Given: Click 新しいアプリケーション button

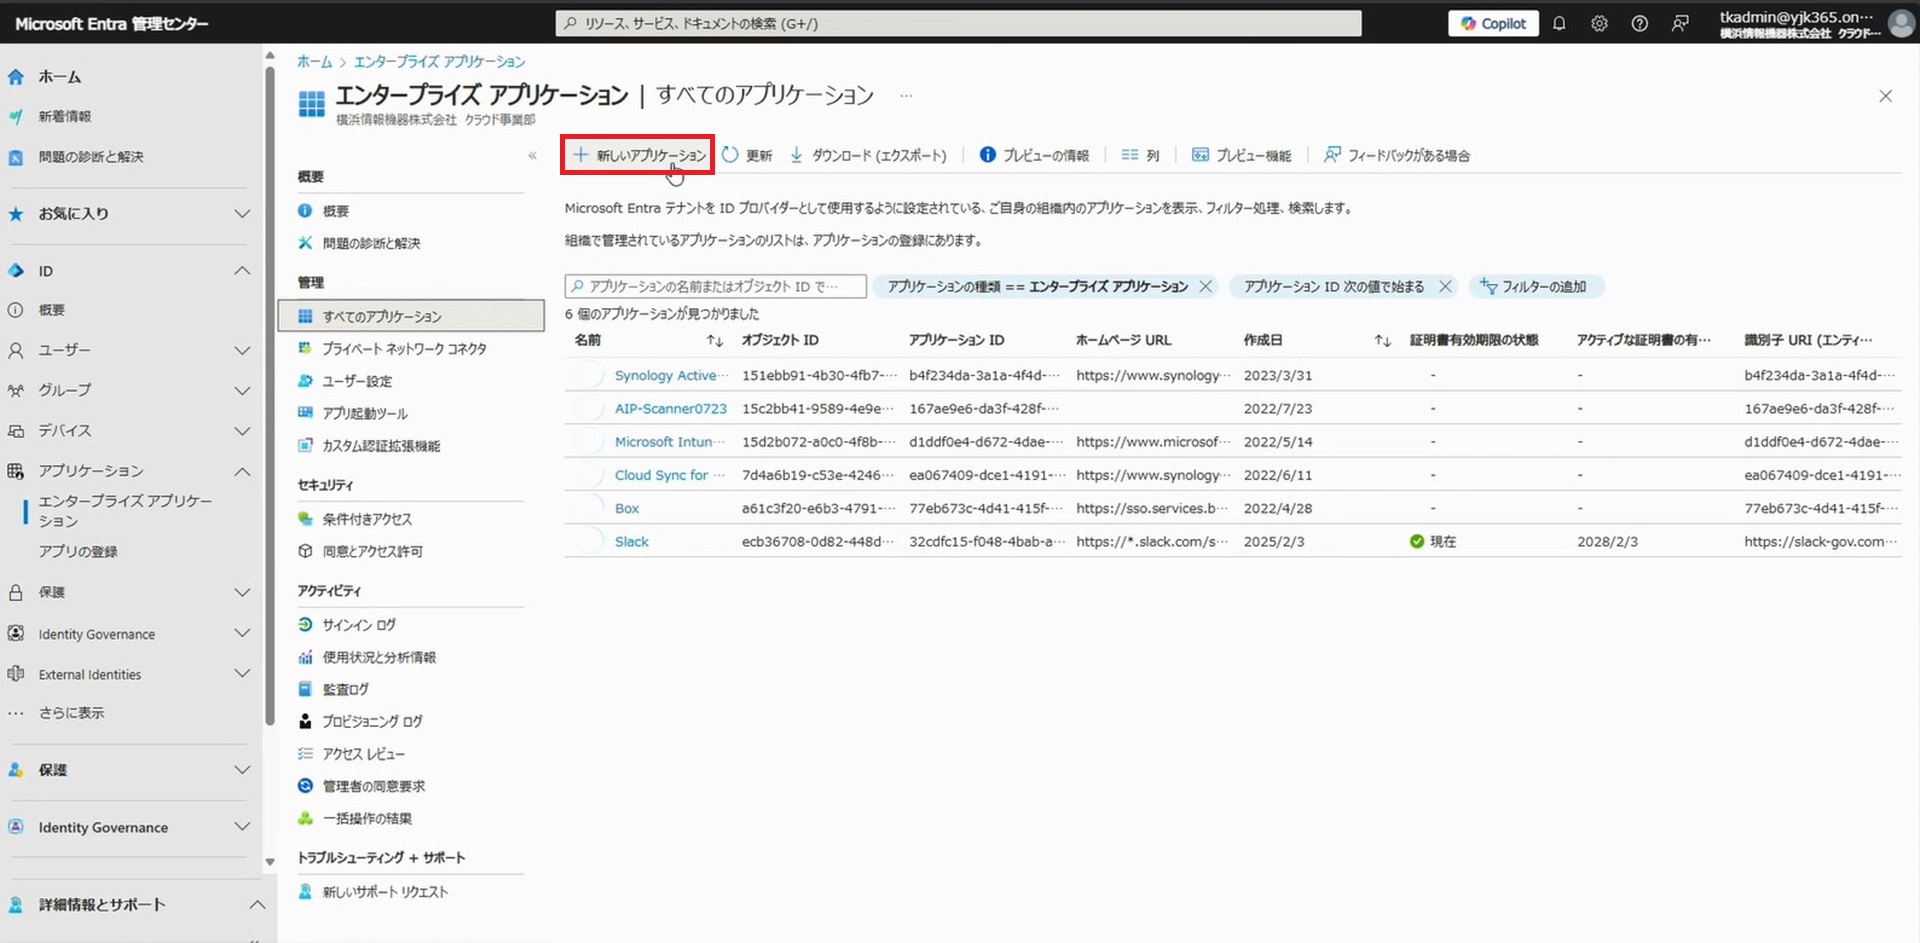Looking at the screenshot, I should point(638,155).
